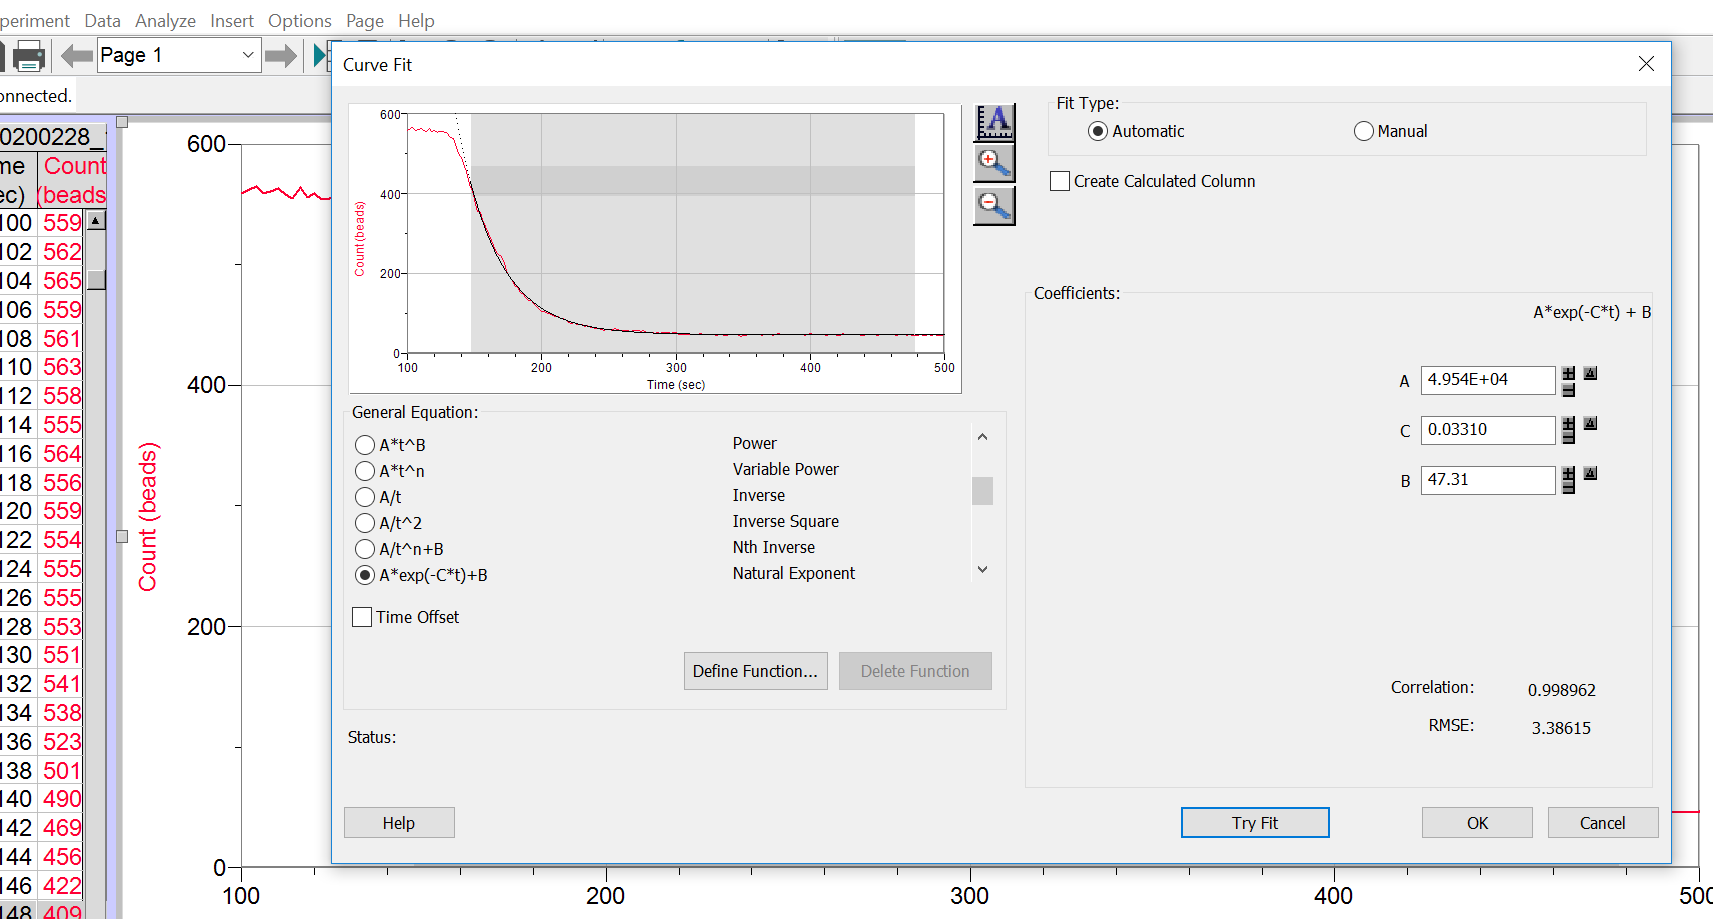Click the Print icon in toolbar
Image resolution: width=1713 pixels, height=919 pixels.
point(28,56)
